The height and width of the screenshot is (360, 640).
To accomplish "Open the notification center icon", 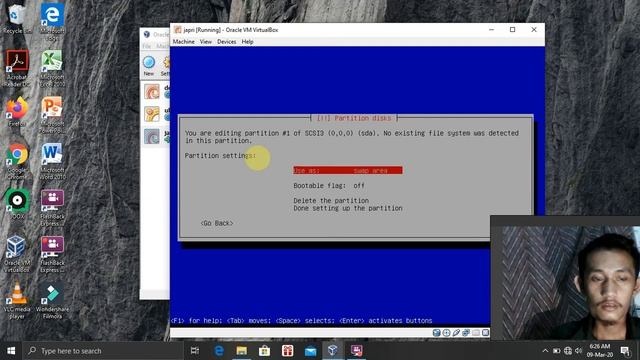I will click(x=625, y=351).
